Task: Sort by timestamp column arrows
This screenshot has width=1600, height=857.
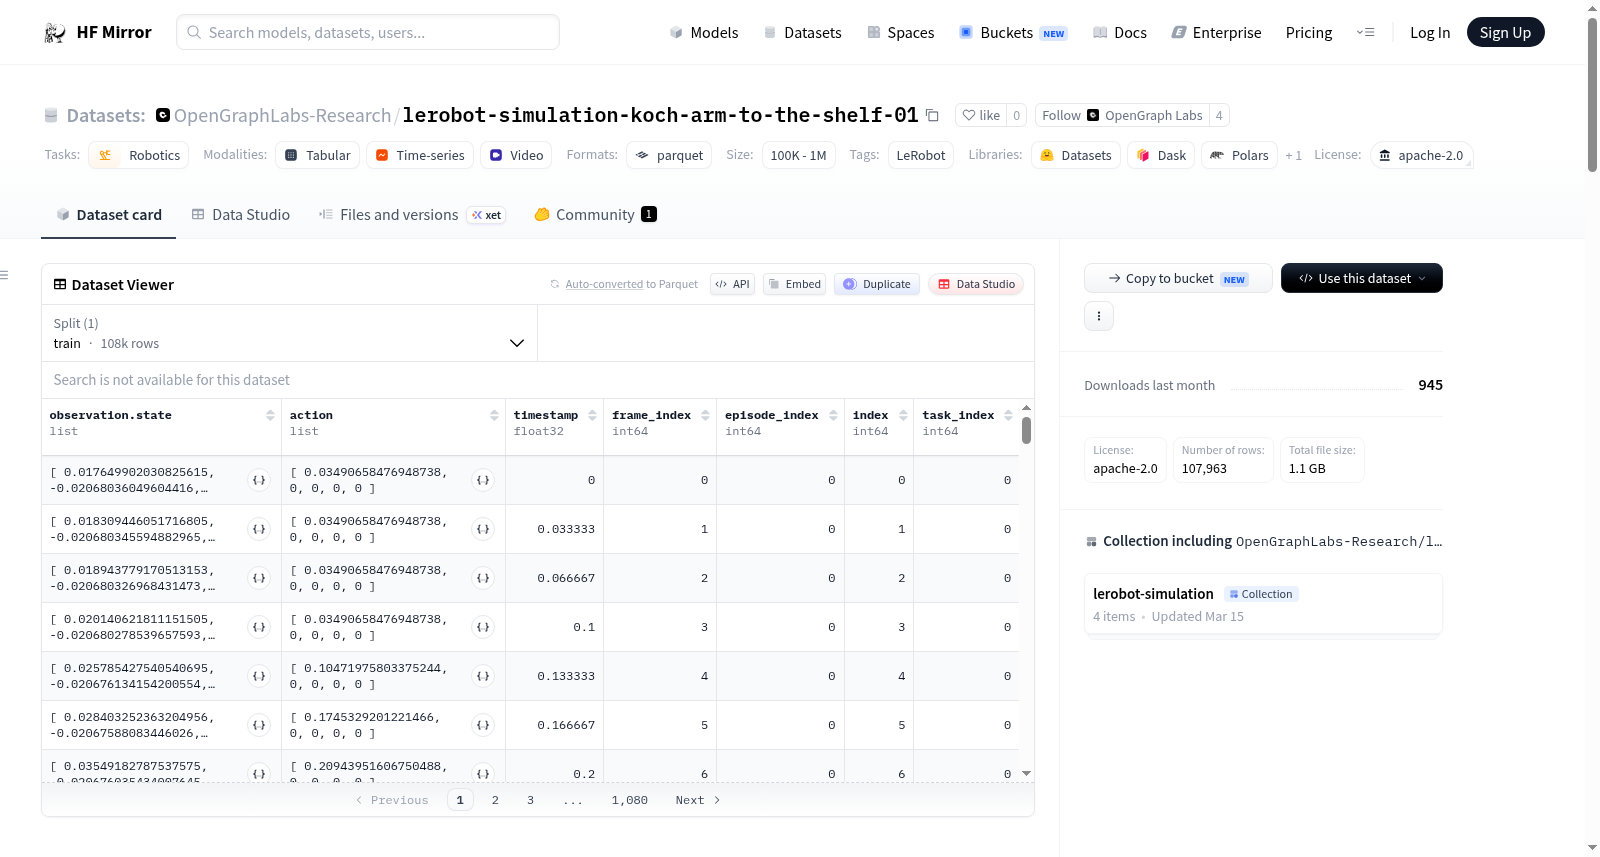Action: pos(592,415)
